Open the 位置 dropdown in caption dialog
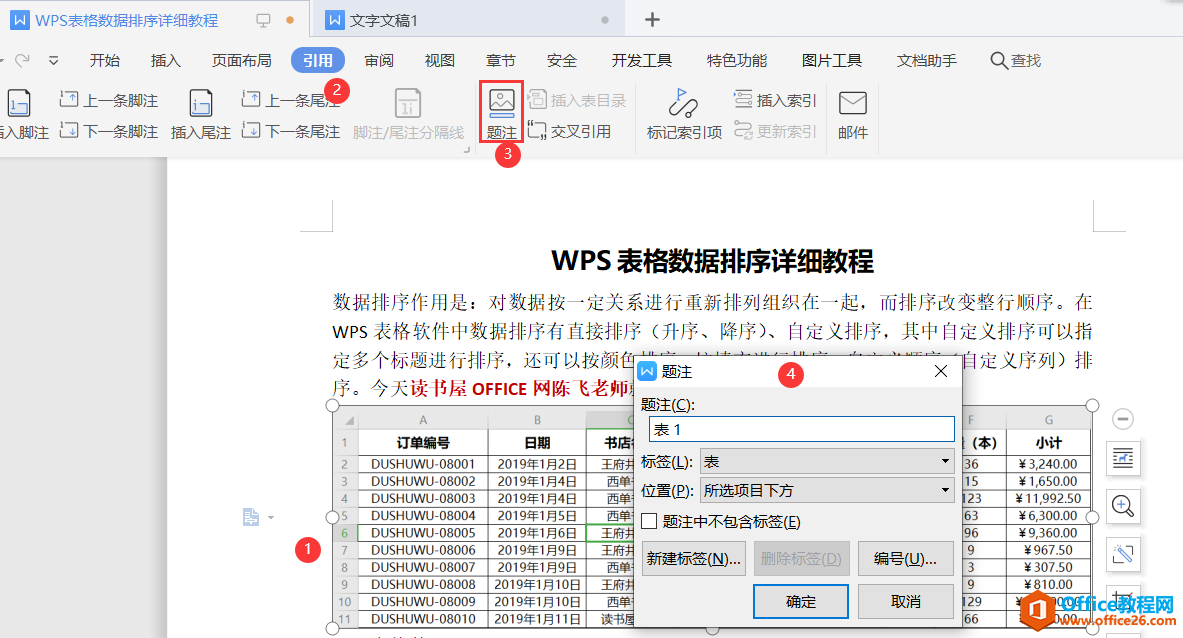 click(x=827, y=490)
